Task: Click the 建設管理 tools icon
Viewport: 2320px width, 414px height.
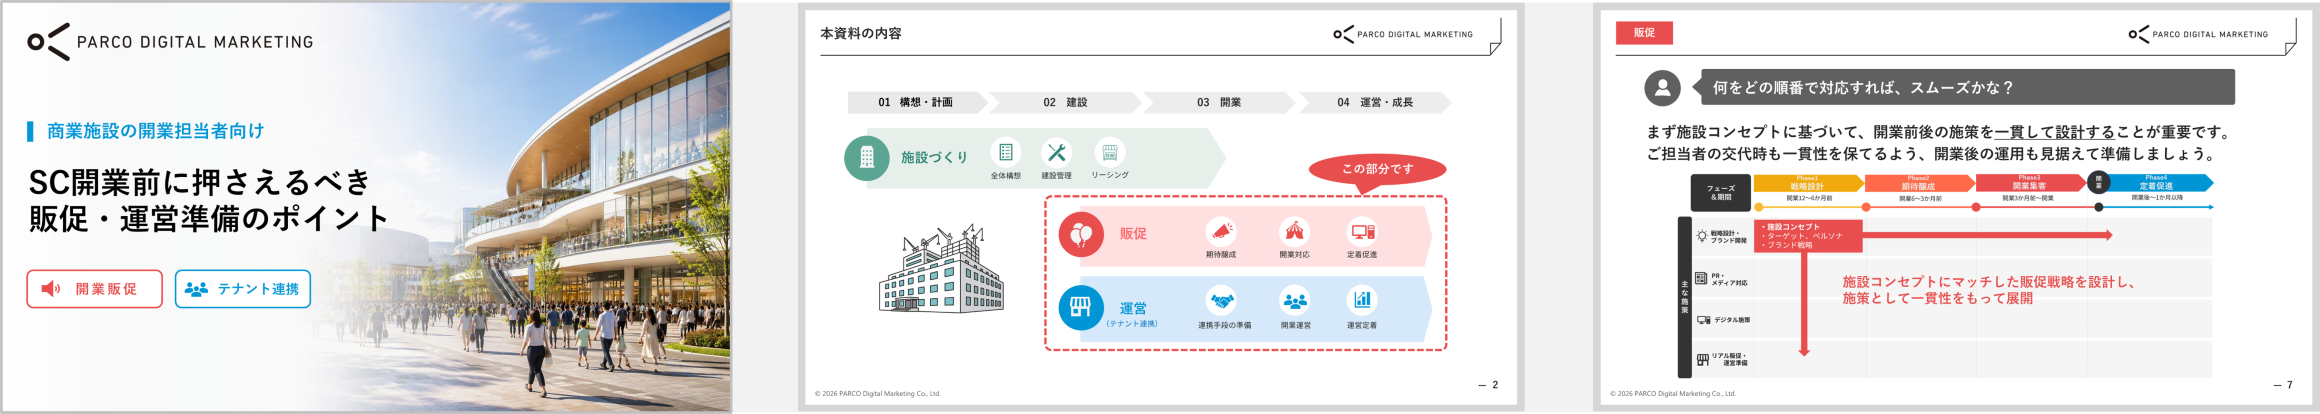Action: pos(1057,152)
